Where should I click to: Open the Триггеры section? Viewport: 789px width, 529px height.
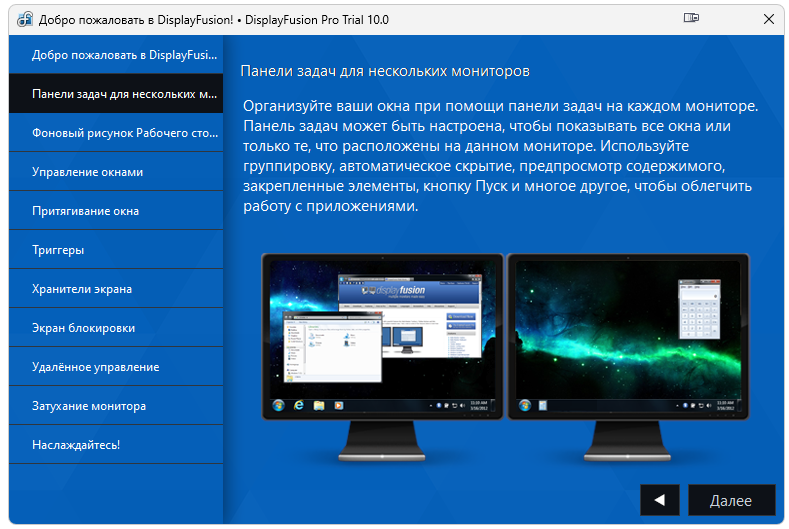point(116,250)
